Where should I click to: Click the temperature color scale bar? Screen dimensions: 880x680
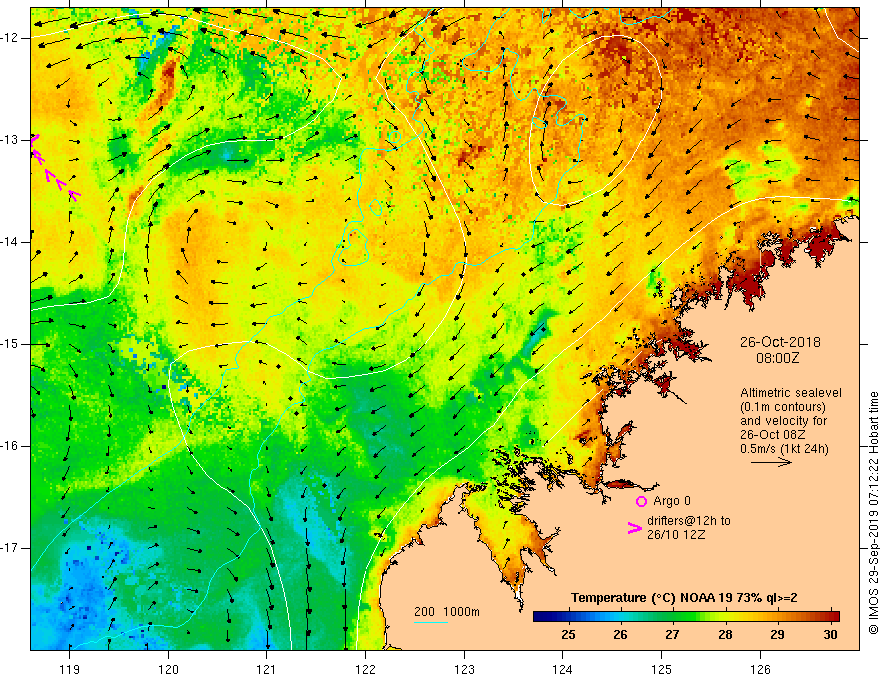(686, 617)
